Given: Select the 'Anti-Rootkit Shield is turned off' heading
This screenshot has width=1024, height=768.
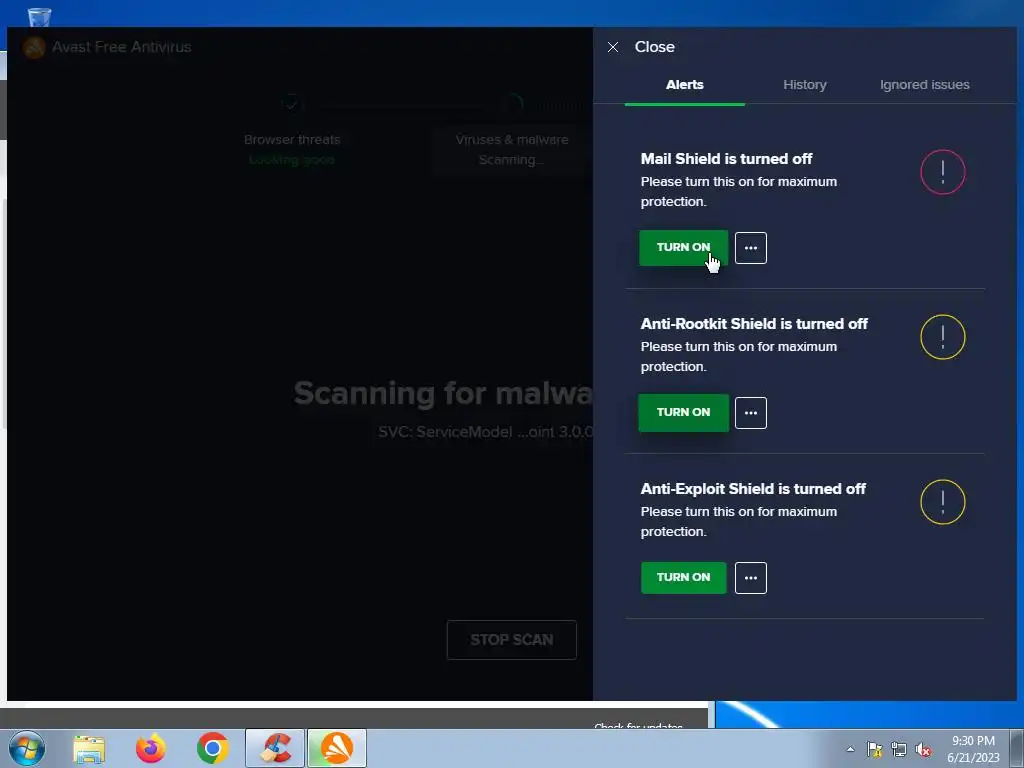Looking at the screenshot, I should click(x=754, y=324).
